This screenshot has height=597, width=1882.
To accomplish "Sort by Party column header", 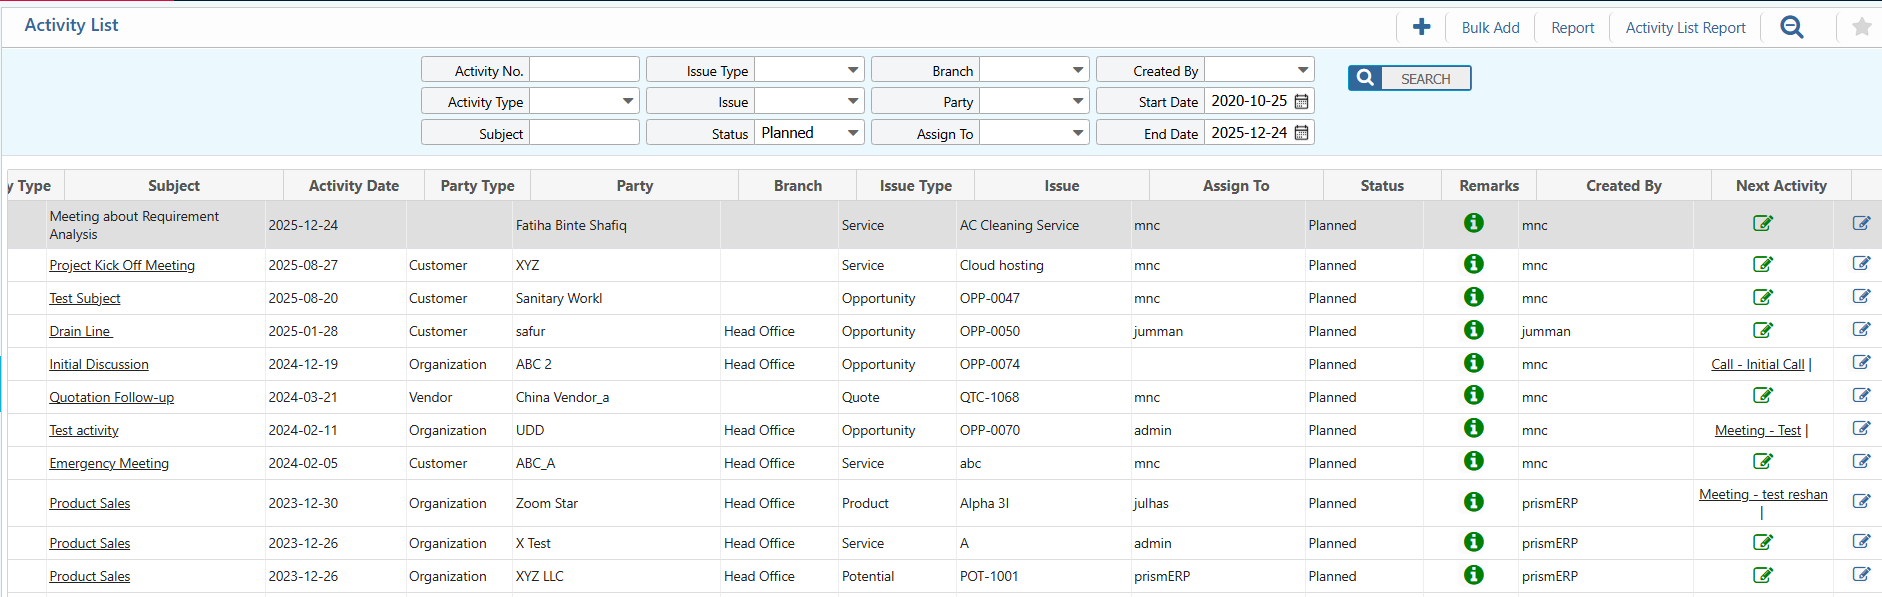I will 634,186.
